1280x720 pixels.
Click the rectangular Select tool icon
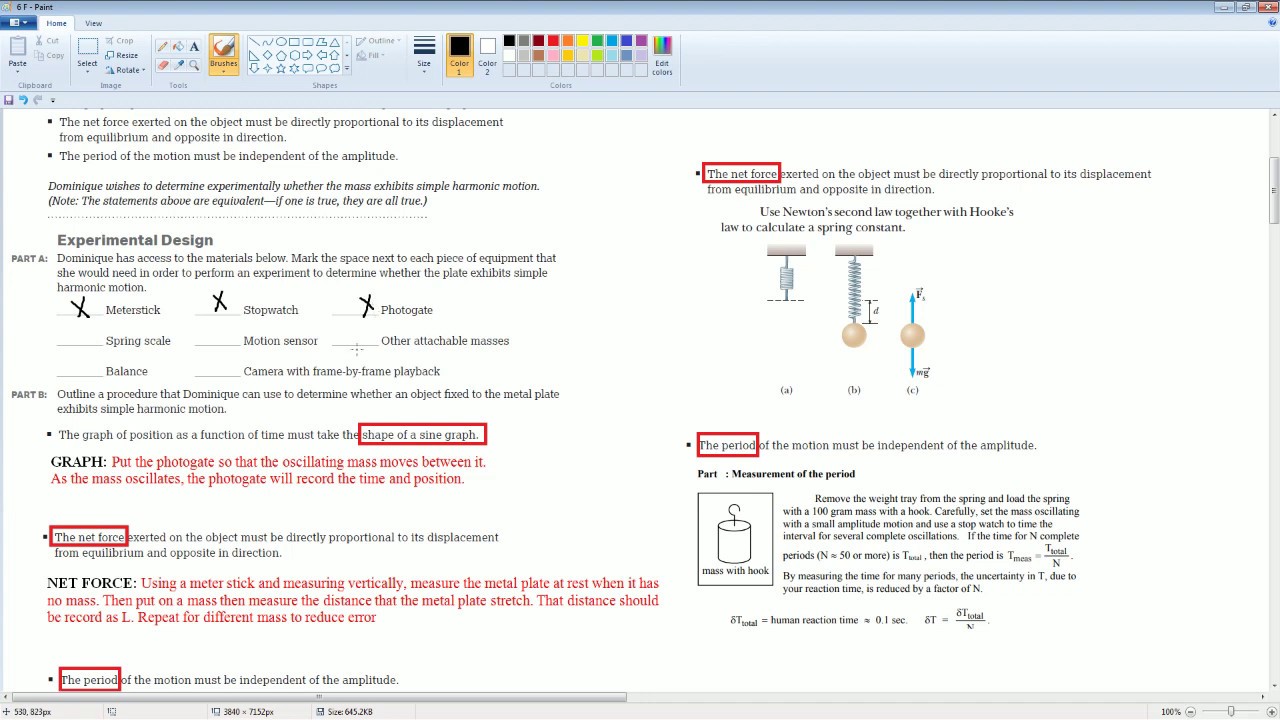click(88, 47)
